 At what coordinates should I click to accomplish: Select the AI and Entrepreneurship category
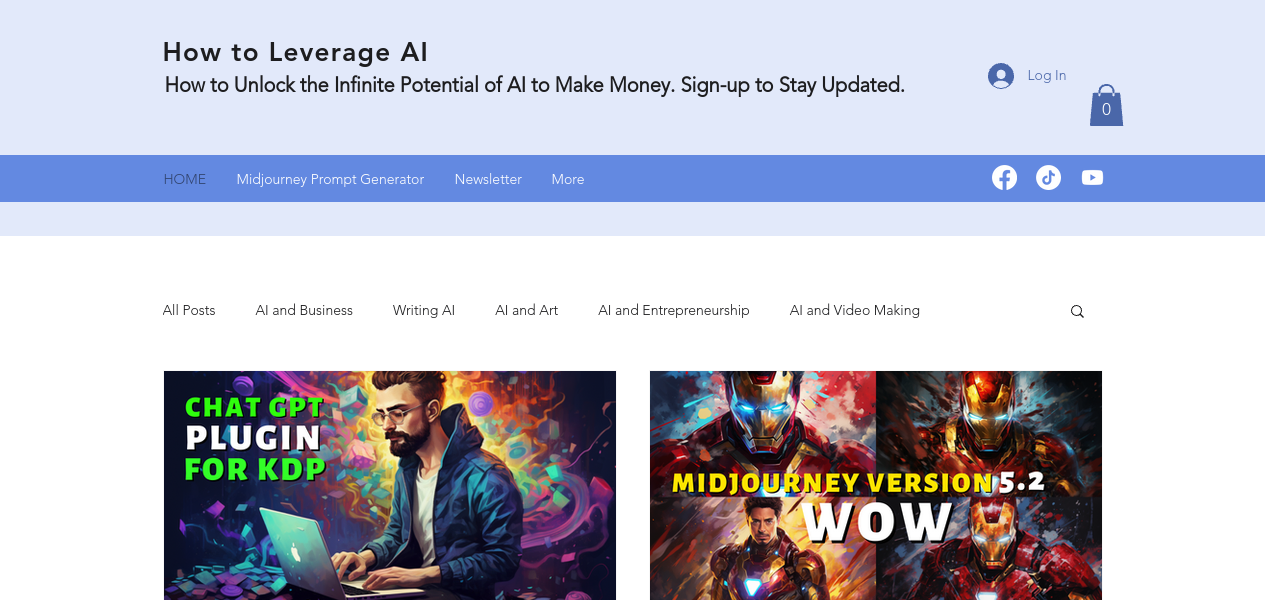674,311
